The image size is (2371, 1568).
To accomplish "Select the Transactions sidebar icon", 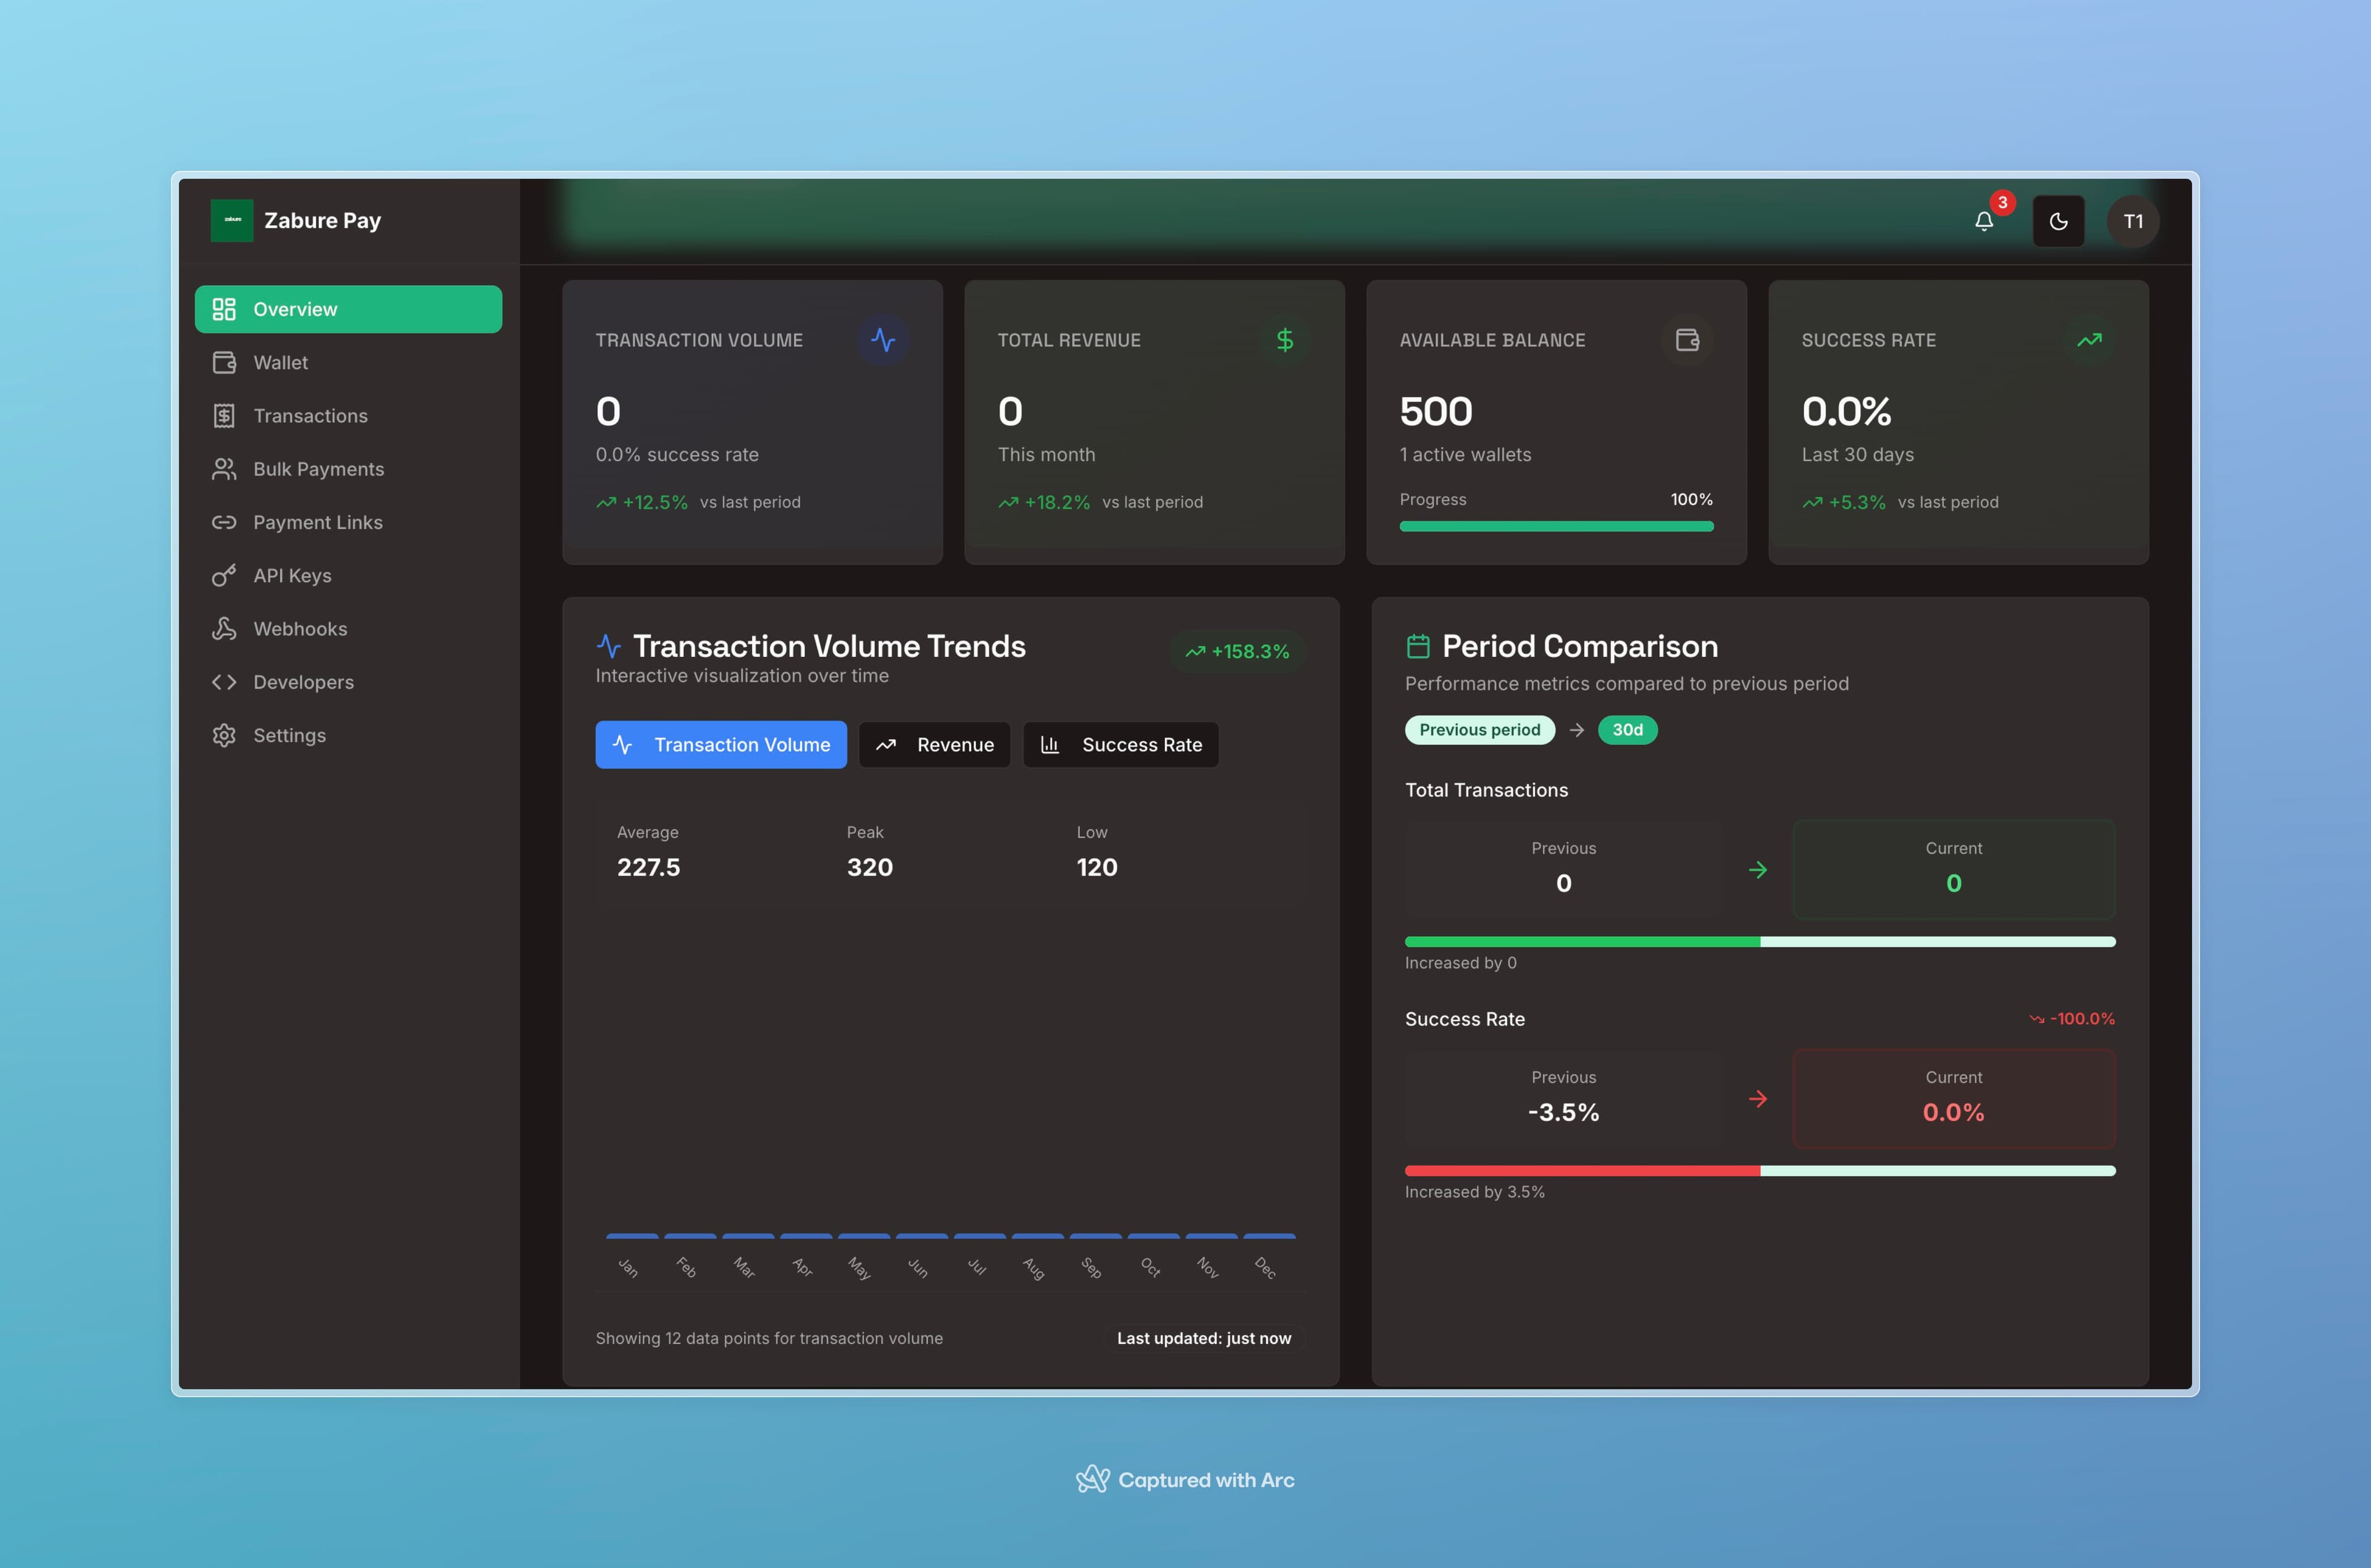I will pyautogui.click(x=224, y=415).
